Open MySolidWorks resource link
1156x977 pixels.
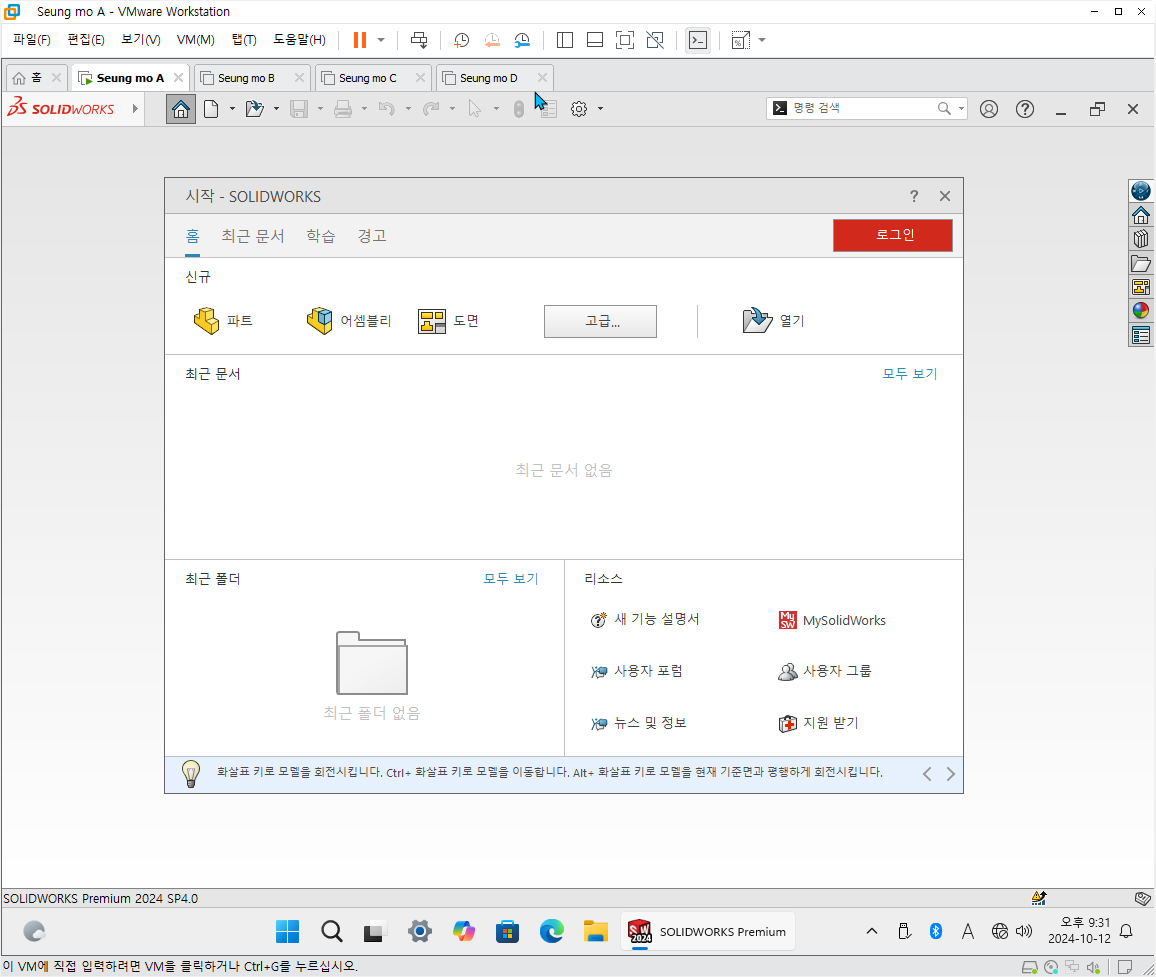pos(832,620)
